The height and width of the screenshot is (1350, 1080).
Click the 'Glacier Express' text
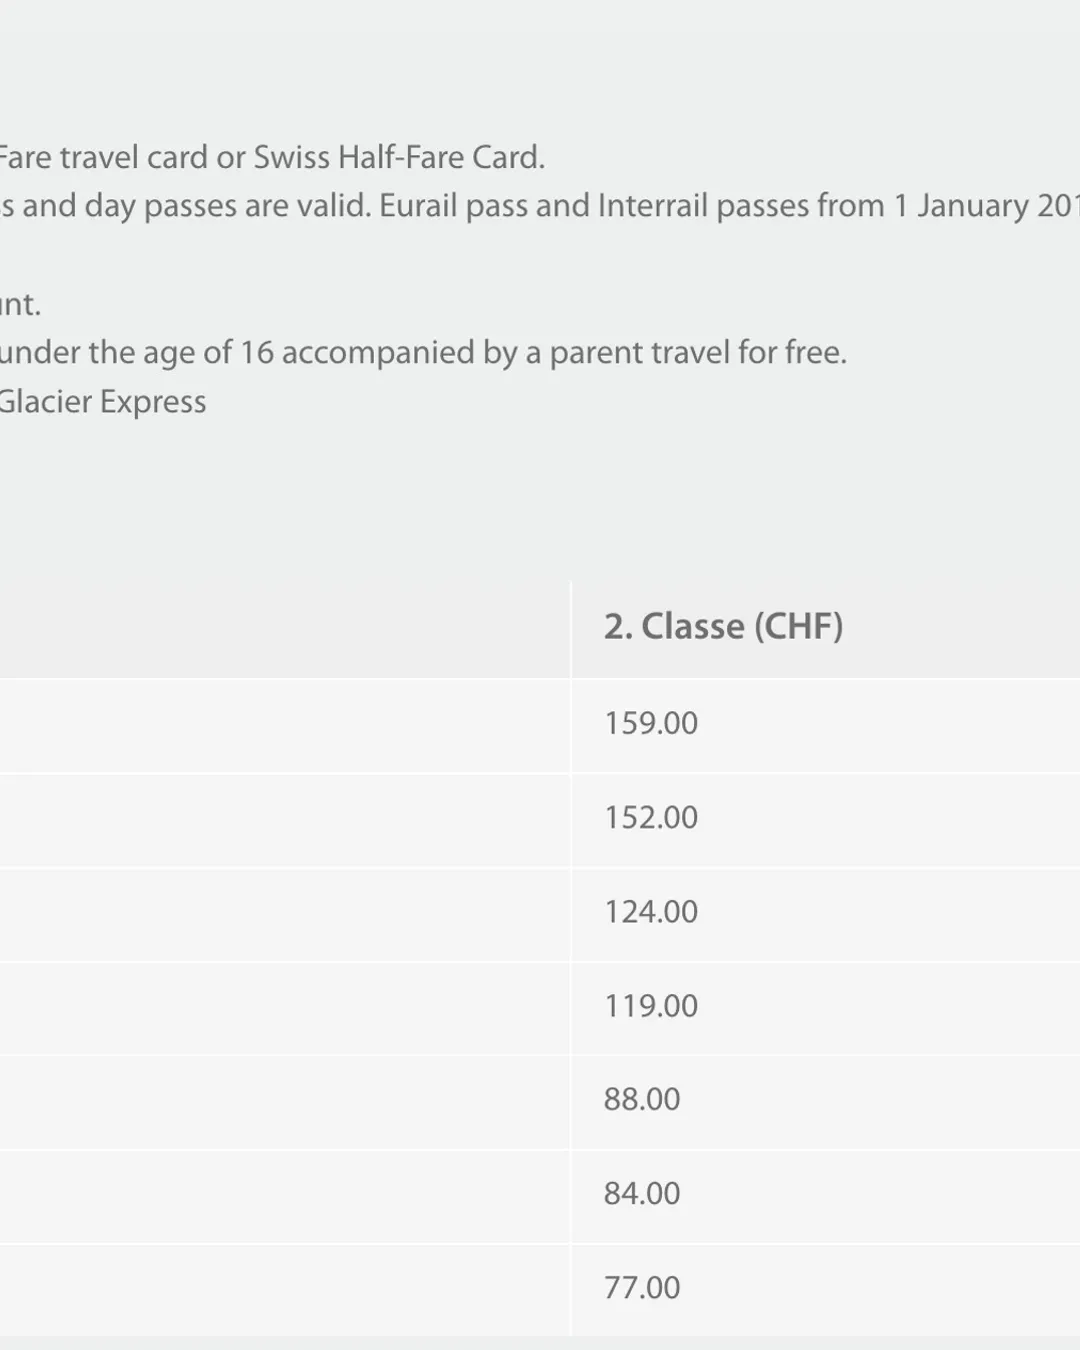[x=102, y=401]
